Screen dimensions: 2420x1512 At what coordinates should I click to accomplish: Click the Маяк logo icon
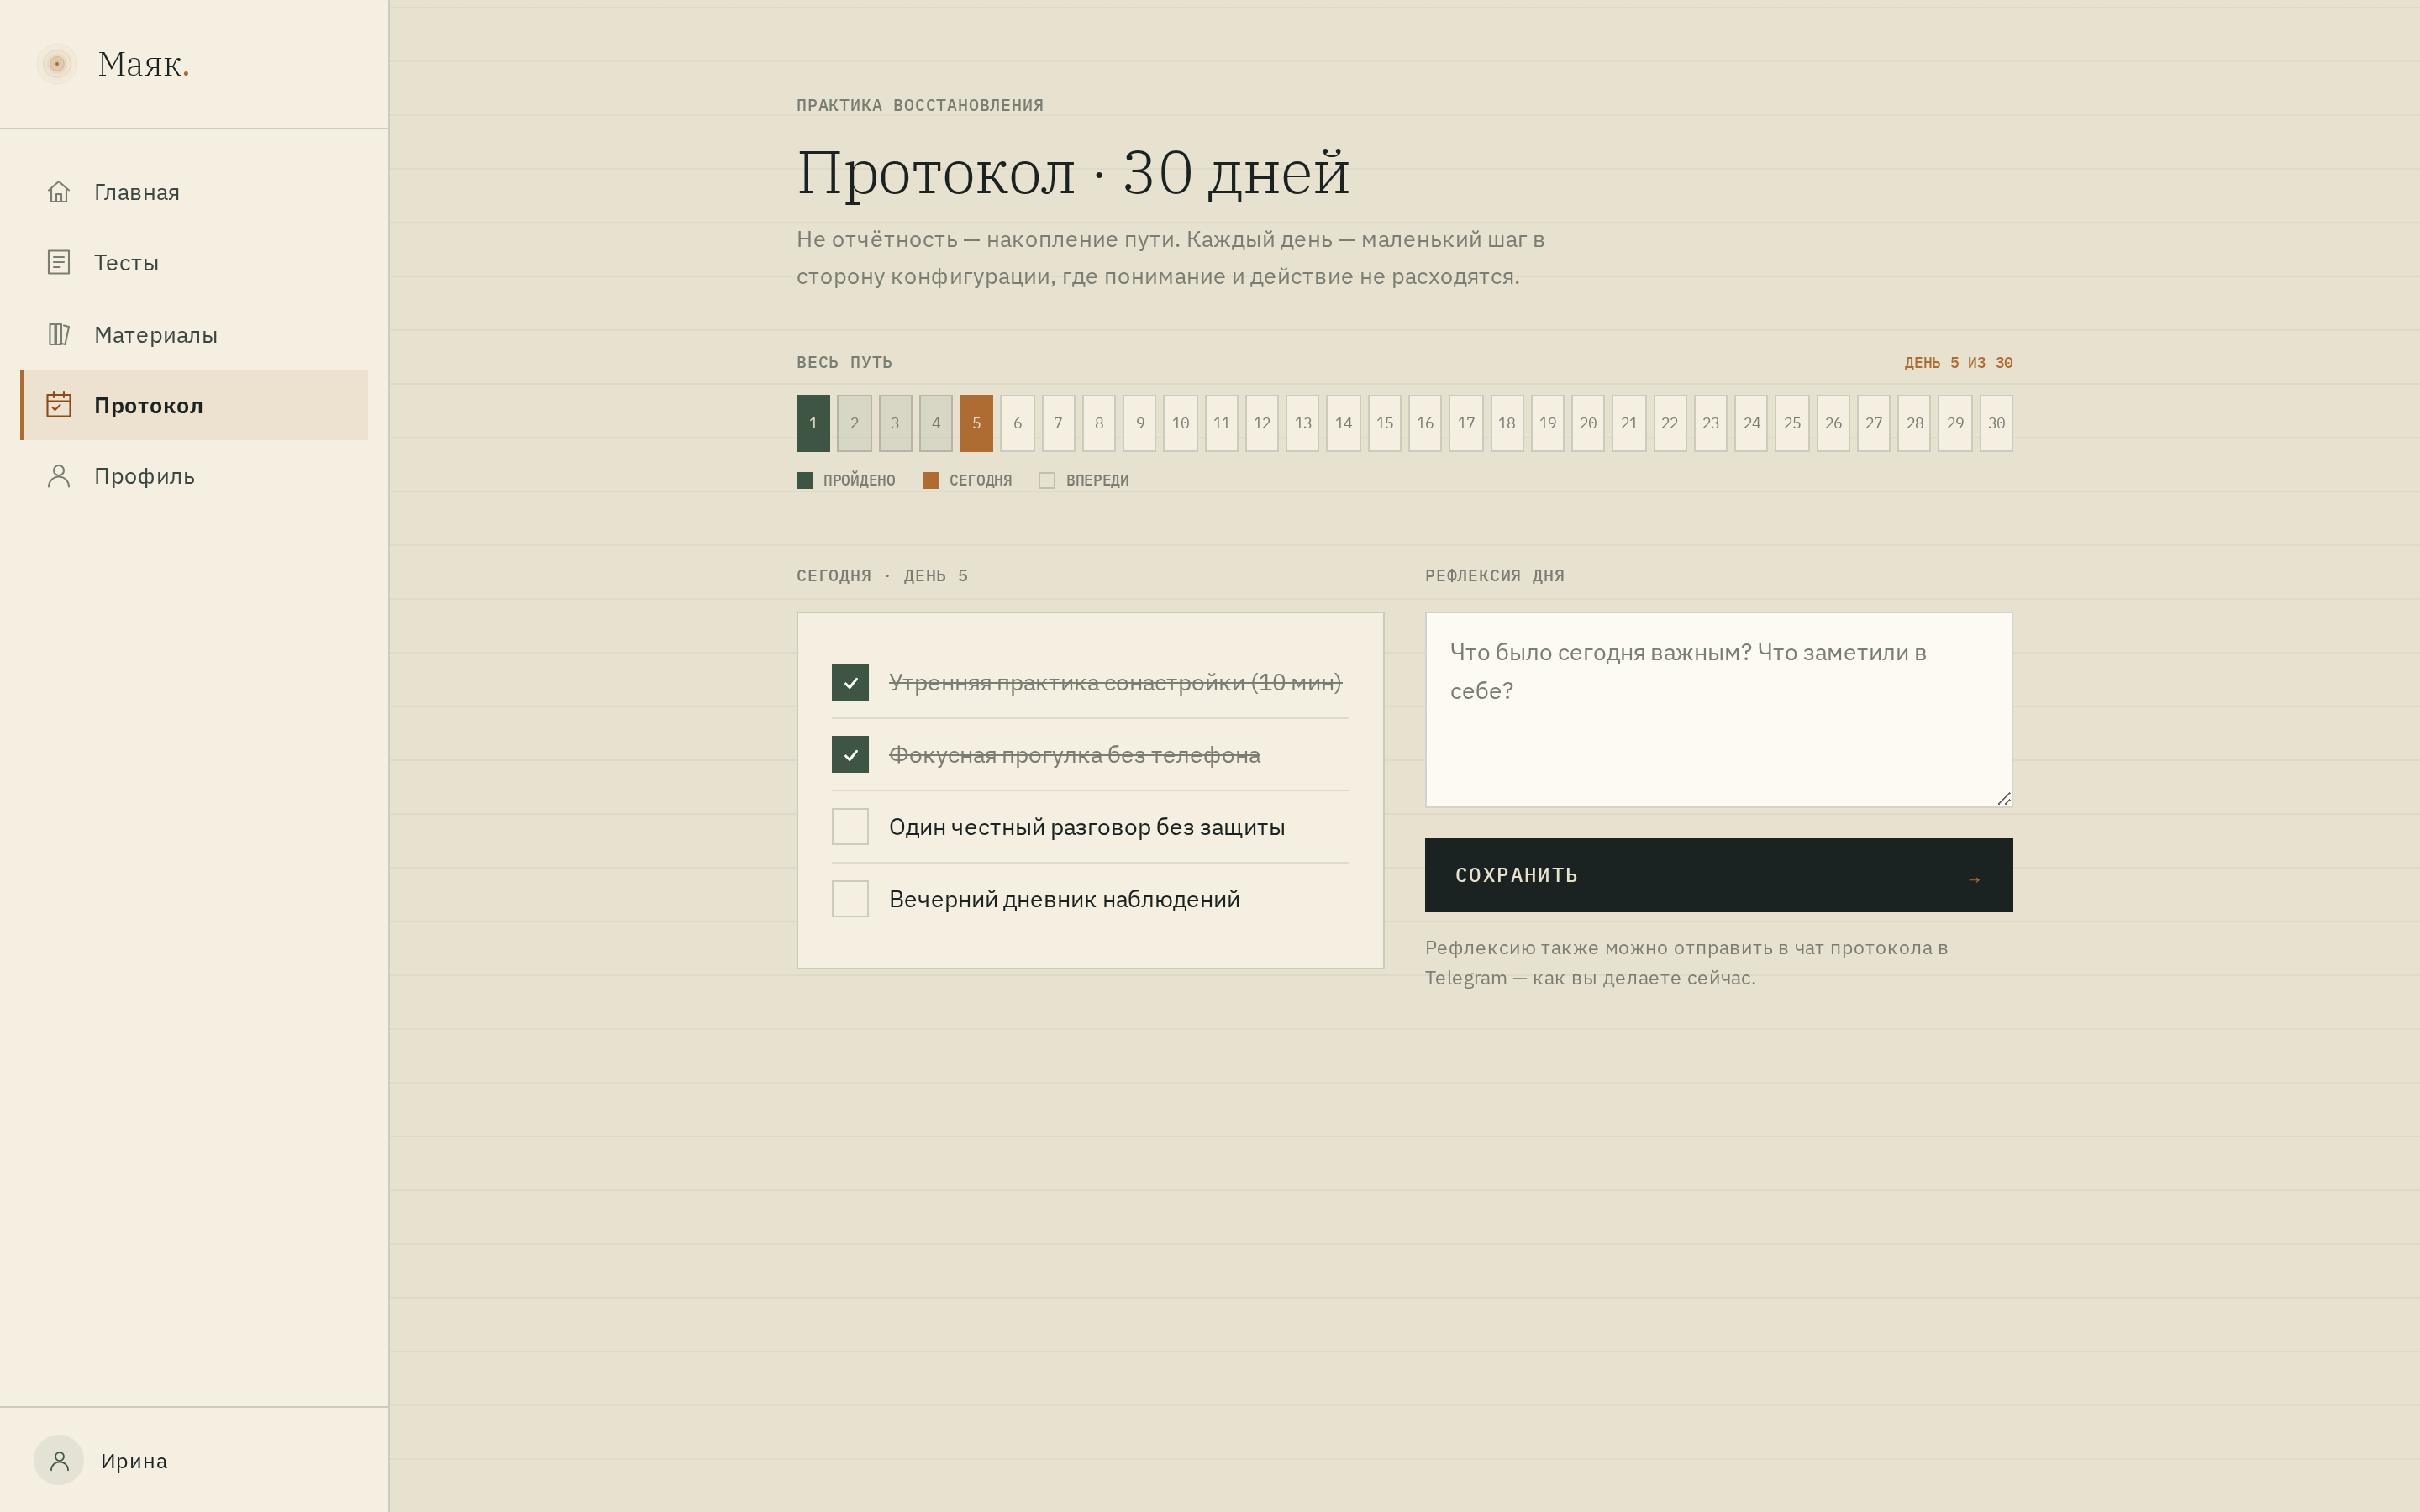pos(57,64)
